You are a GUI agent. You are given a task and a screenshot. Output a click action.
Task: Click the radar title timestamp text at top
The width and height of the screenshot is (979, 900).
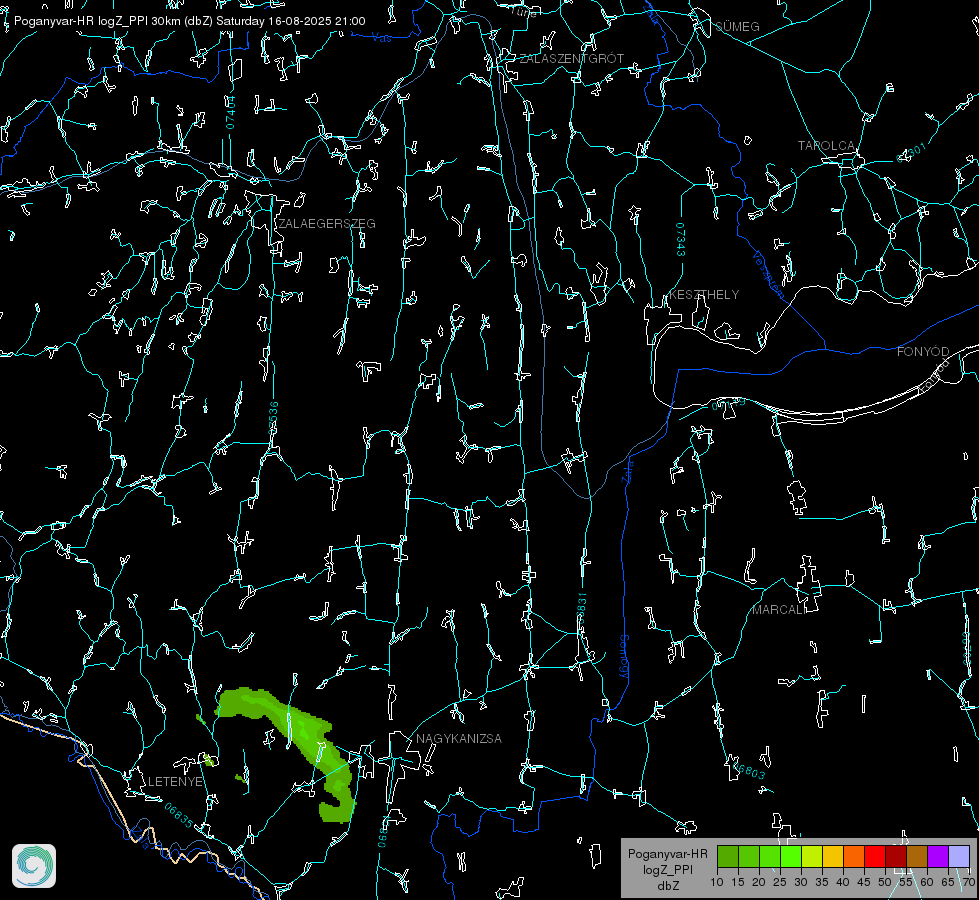coord(189,21)
